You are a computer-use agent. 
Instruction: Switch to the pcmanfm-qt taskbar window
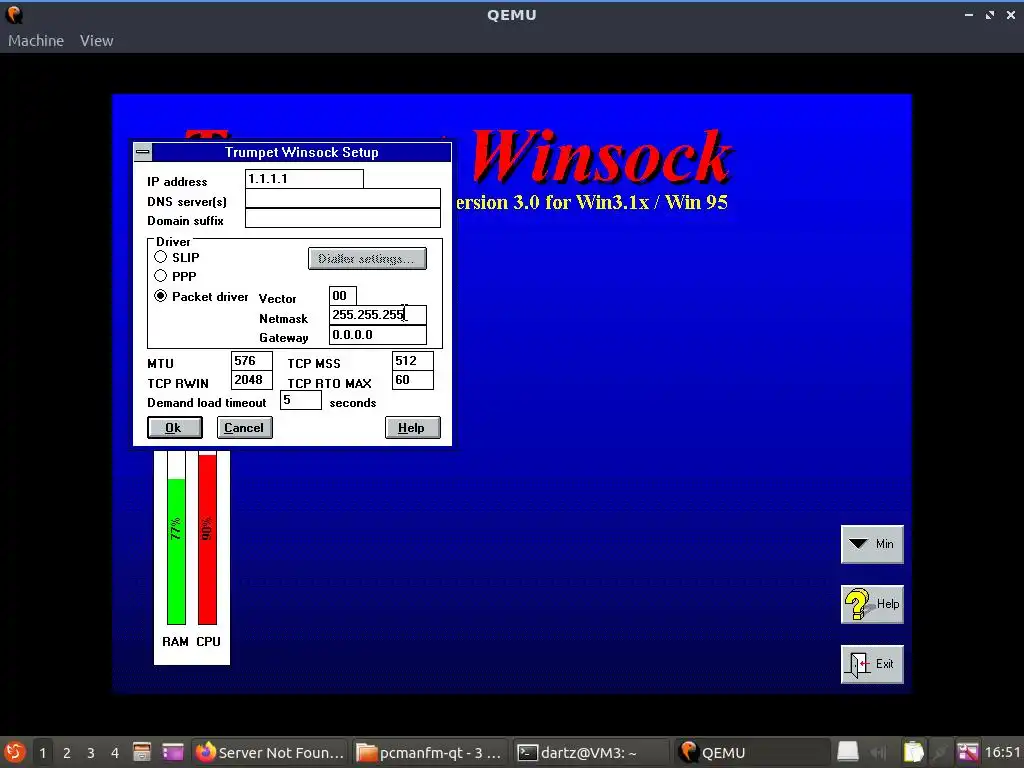click(431, 752)
